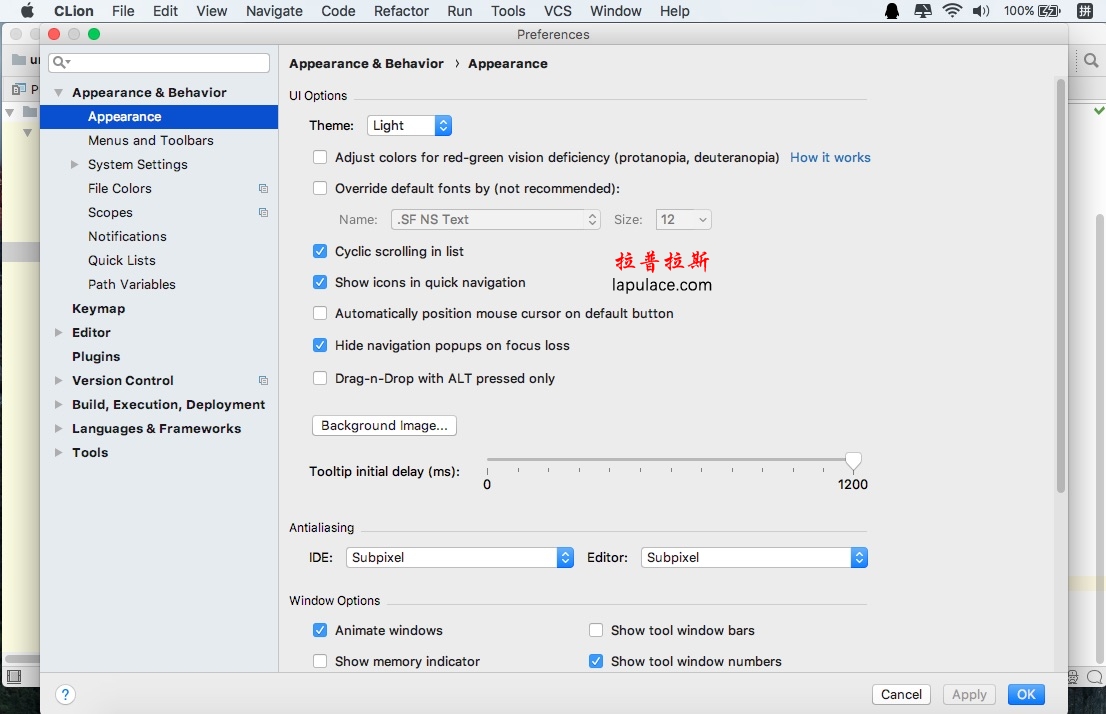Viewport: 1106px width, 714px height.
Task: Enable Override default fonts checkbox
Action: click(x=320, y=188)
